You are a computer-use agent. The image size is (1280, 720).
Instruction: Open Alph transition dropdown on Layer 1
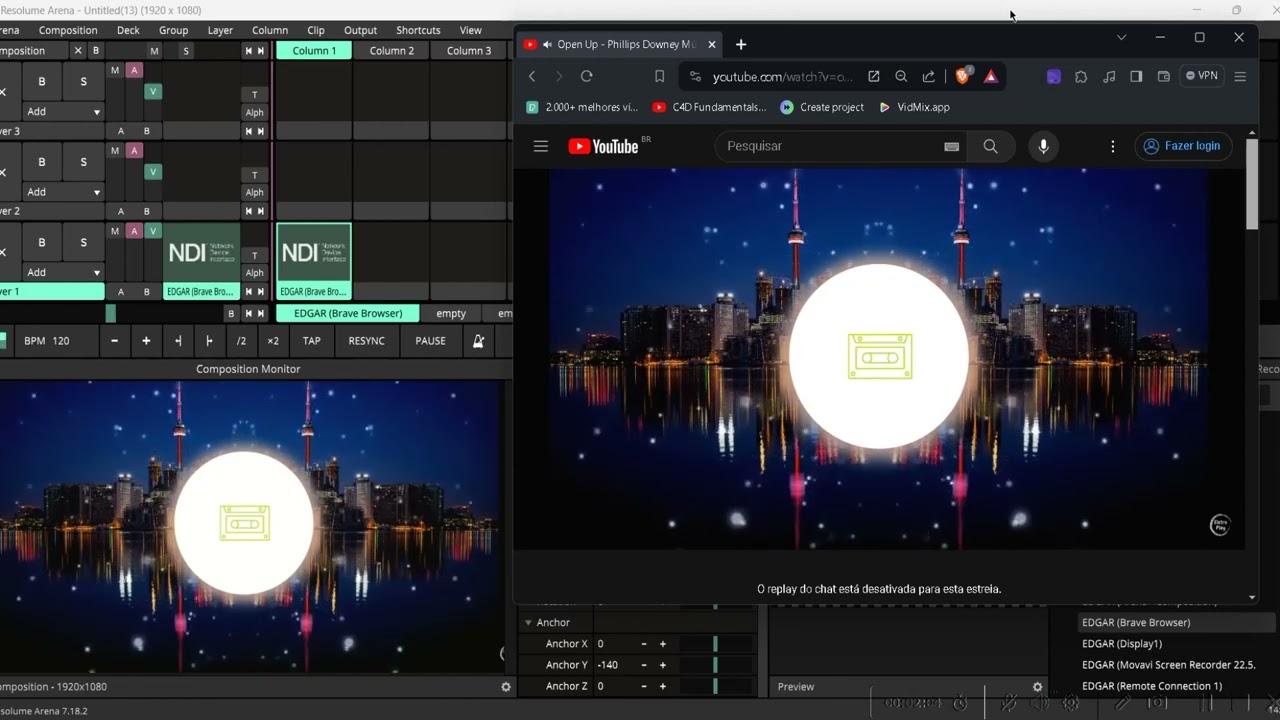[x=254, y=272]
